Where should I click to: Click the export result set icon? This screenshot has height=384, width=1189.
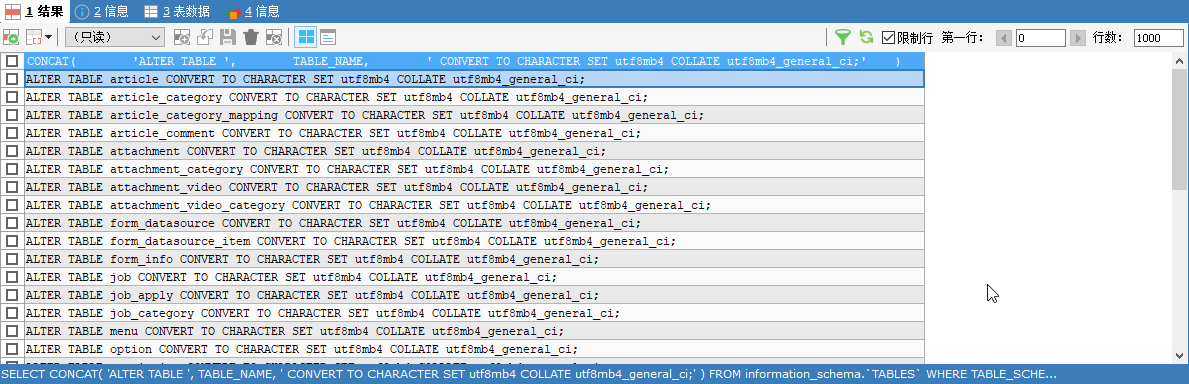[x=11, y=37]
